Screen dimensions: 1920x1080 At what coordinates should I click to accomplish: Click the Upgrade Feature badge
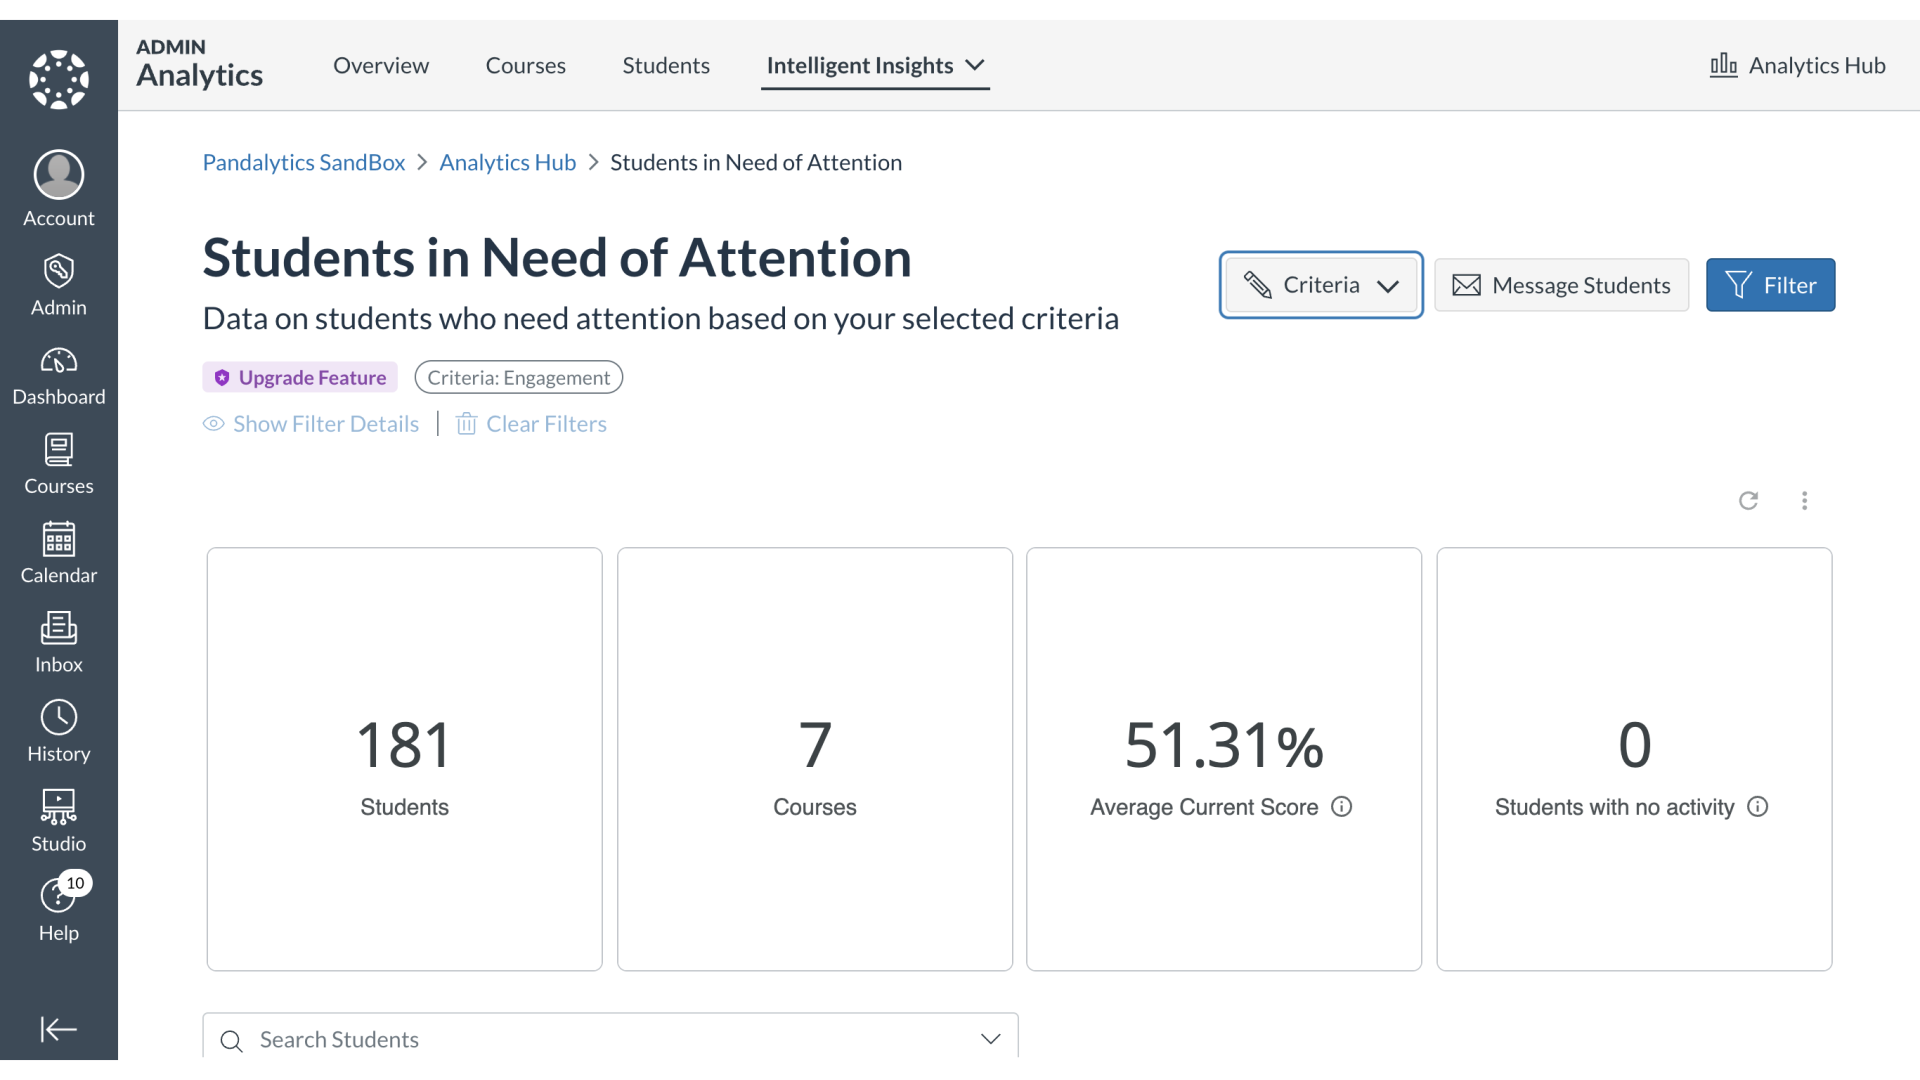[x=300, y=377]
